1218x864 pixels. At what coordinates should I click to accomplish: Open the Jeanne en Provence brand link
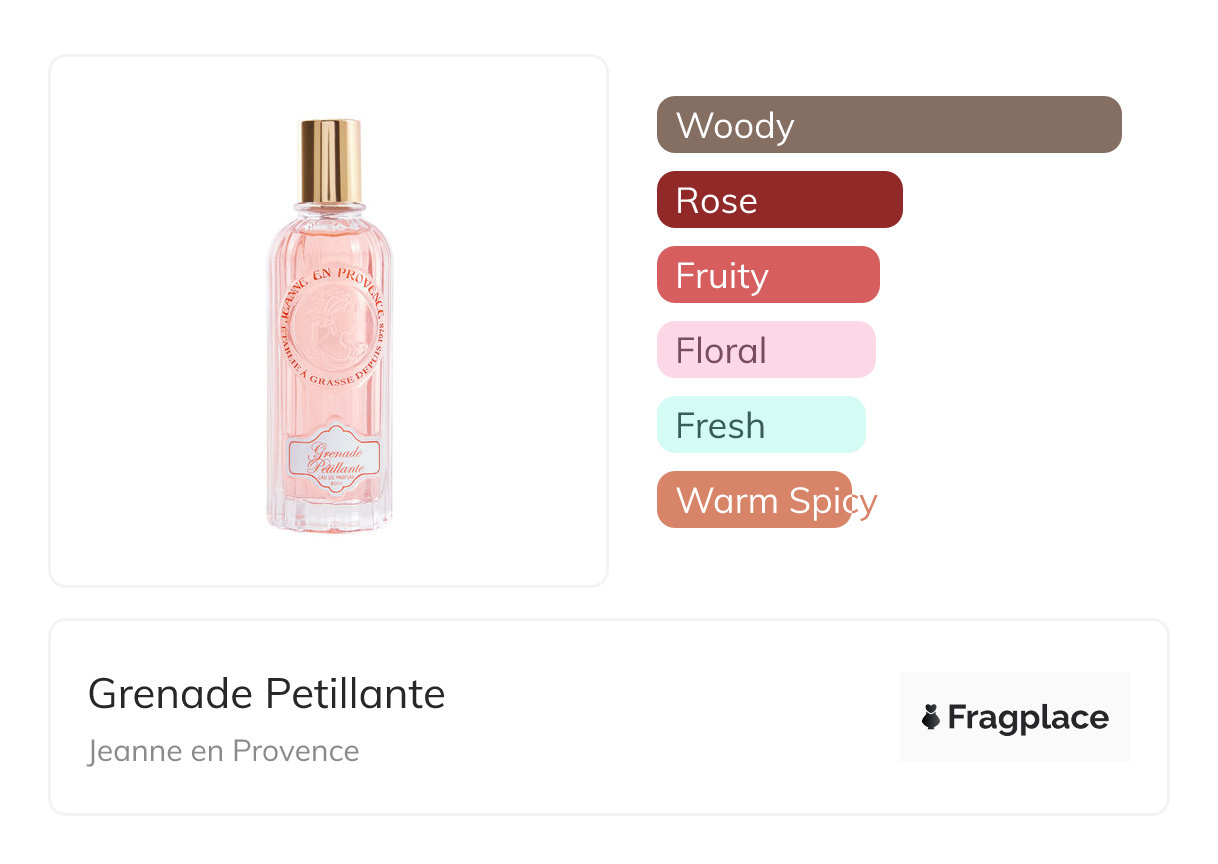(223, 750)
